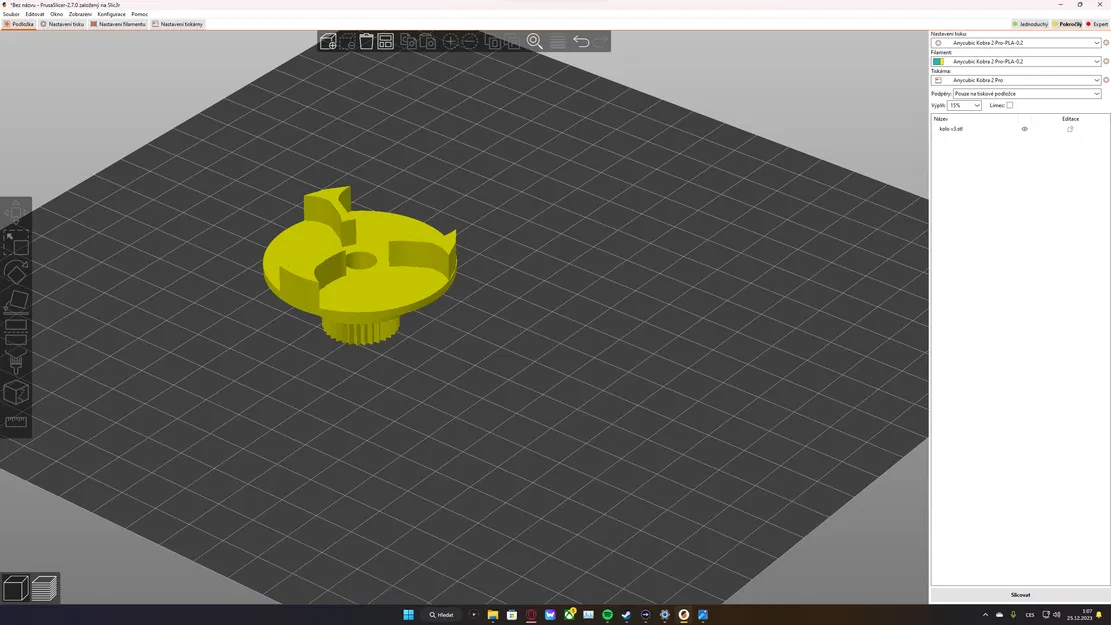
Task: Select the Seam painting cube tool
Action: tap(16, 393)
